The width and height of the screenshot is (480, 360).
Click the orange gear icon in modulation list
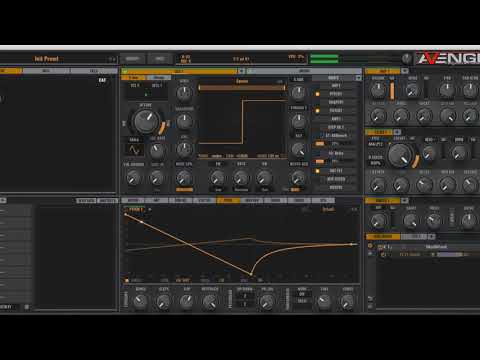370,246
